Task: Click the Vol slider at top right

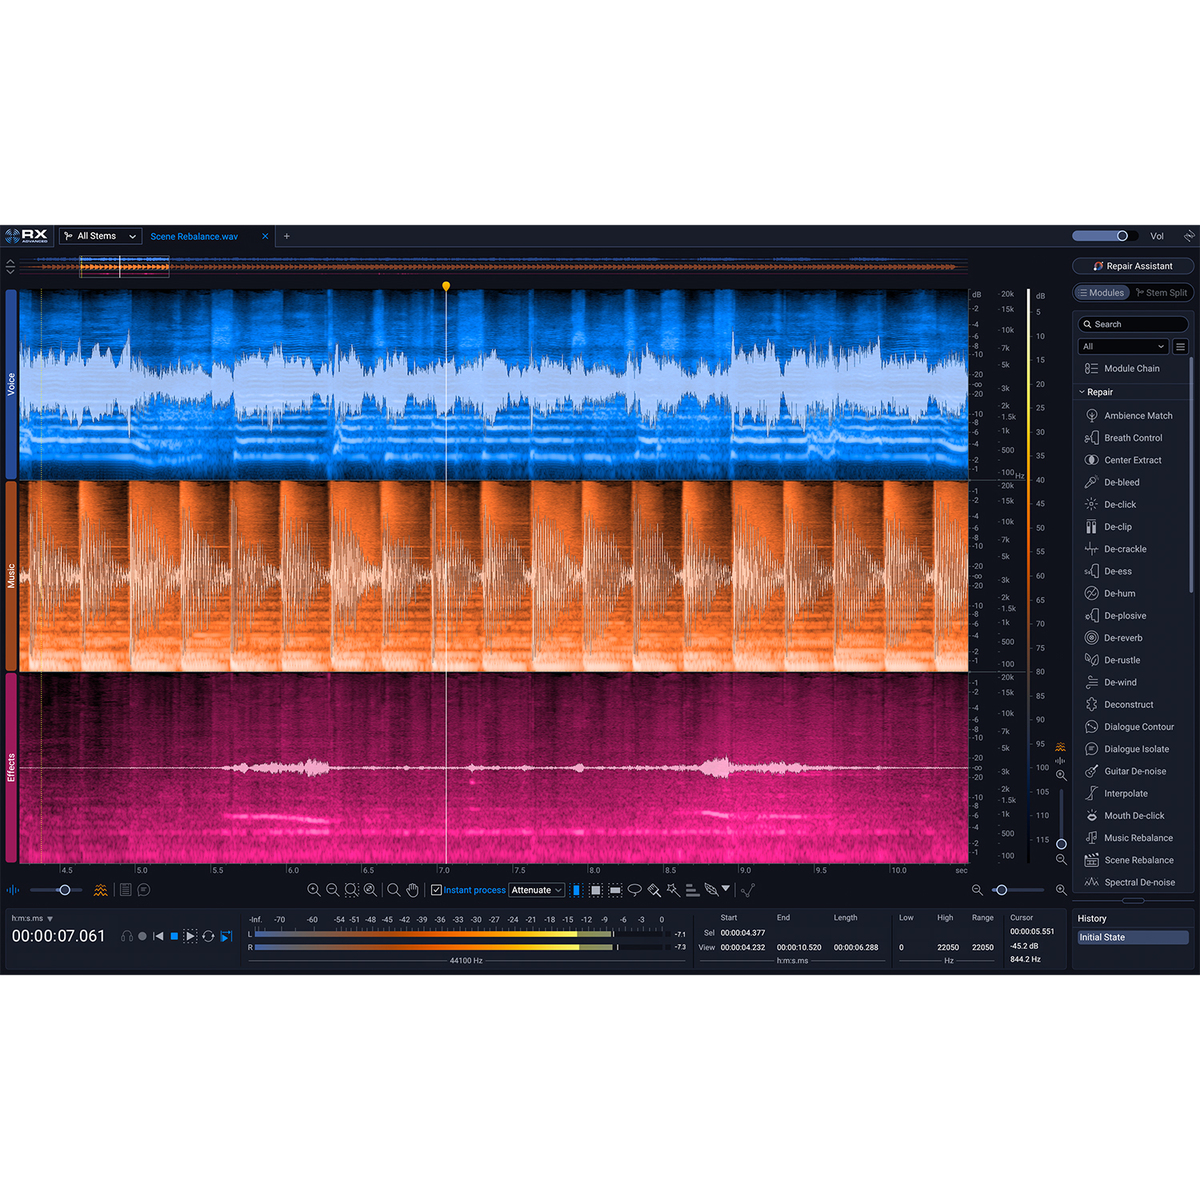Action: pyautogui.click(x=1101, y=236)
